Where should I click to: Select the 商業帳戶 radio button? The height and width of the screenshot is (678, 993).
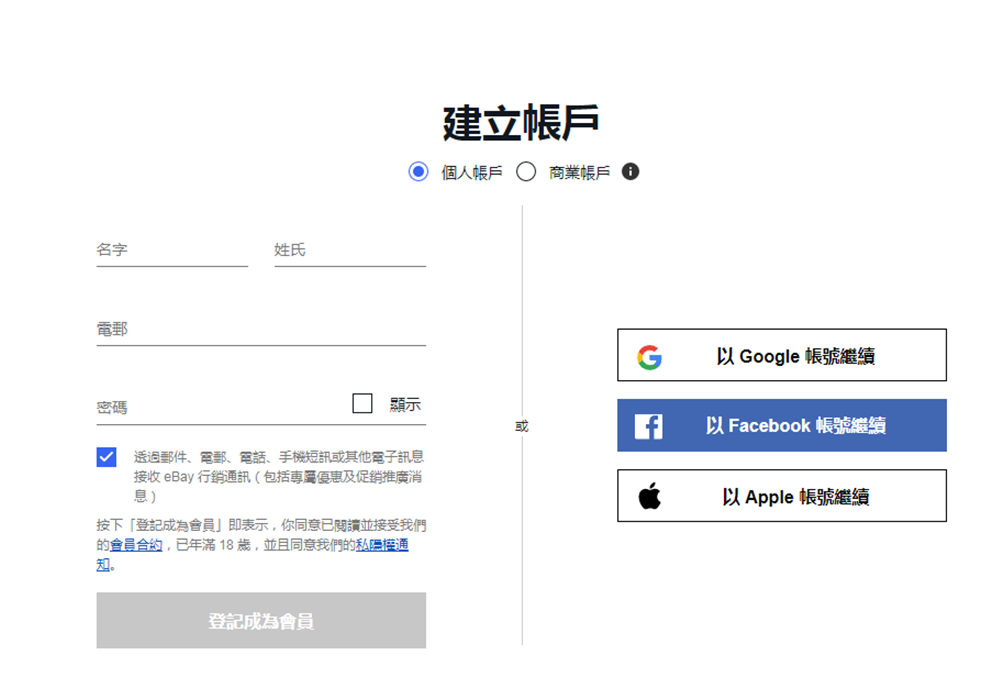click(526, 172)
